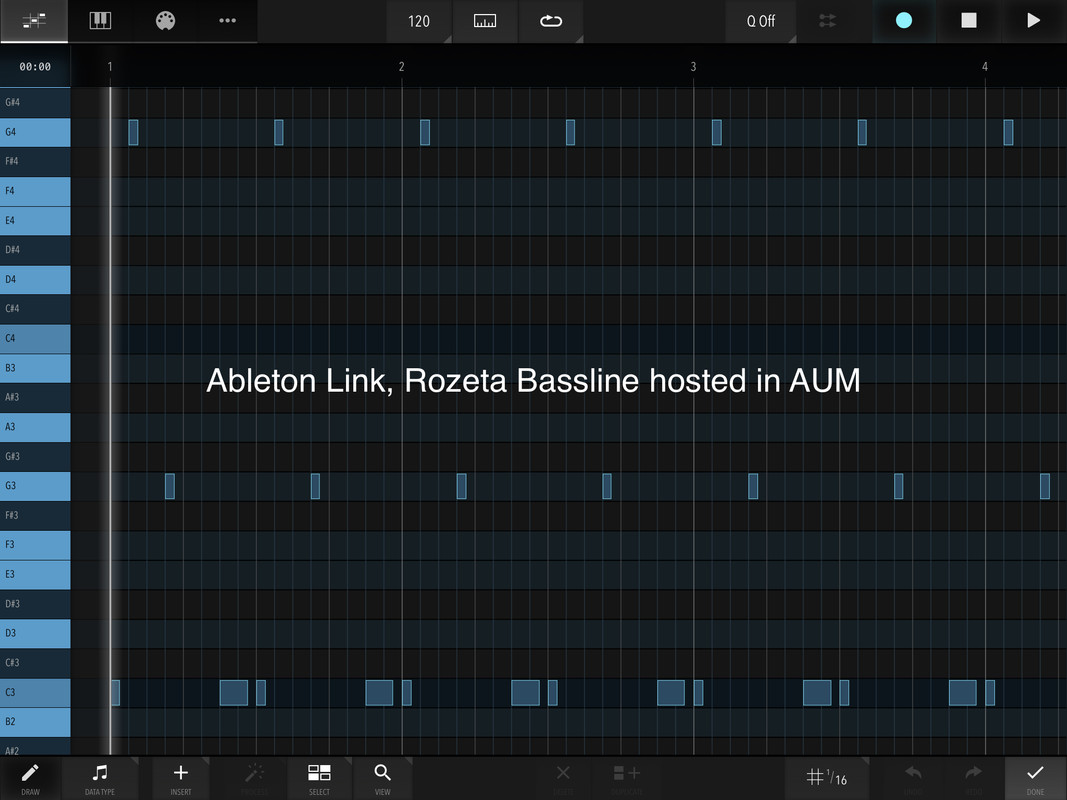Image resolution: width=1067 pixels, height=800 pixels.
Task: Start playback with the play button
Action: pyautogui.click(x=1033, y=20)
